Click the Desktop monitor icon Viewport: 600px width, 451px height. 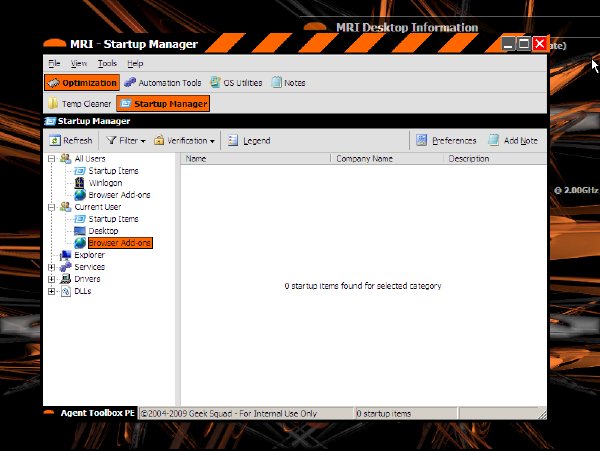click(80, 231)
